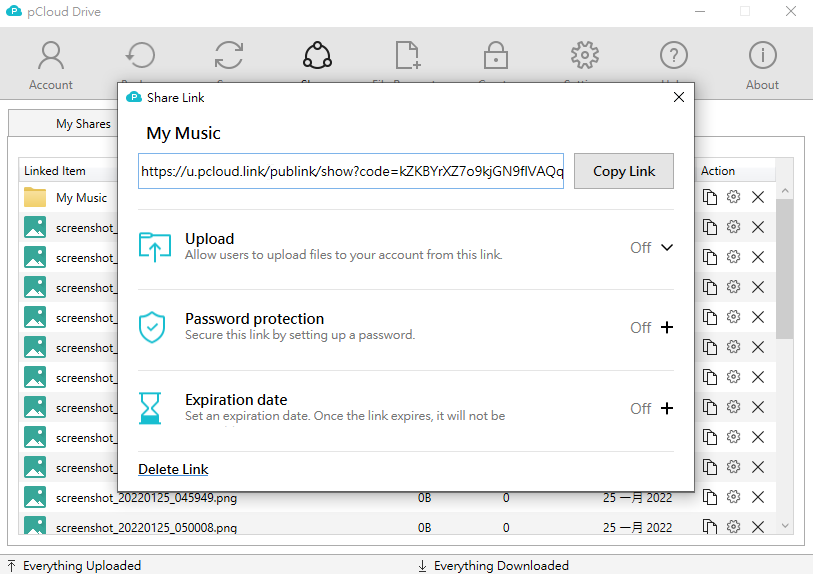
Task: Sort by the Linked Item column header
Action: (x=56, y=171)
